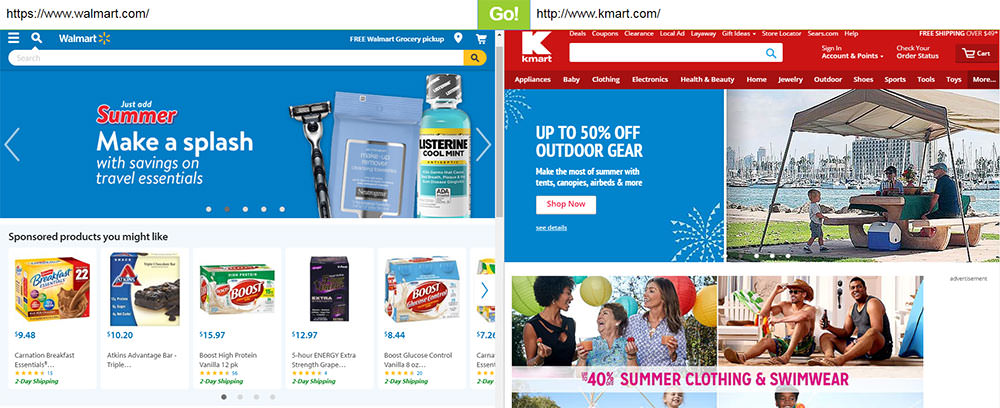Open the Electronics category
This screenshot has height=408, width=1000.
coord(650,80)
